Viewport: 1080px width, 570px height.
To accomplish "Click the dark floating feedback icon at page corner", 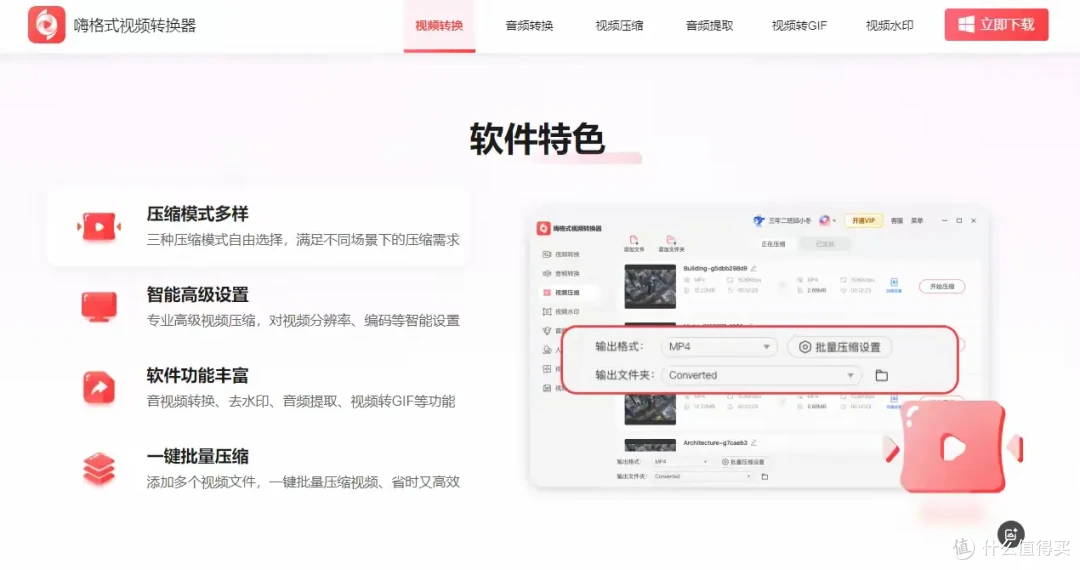I will point(1010,534).
